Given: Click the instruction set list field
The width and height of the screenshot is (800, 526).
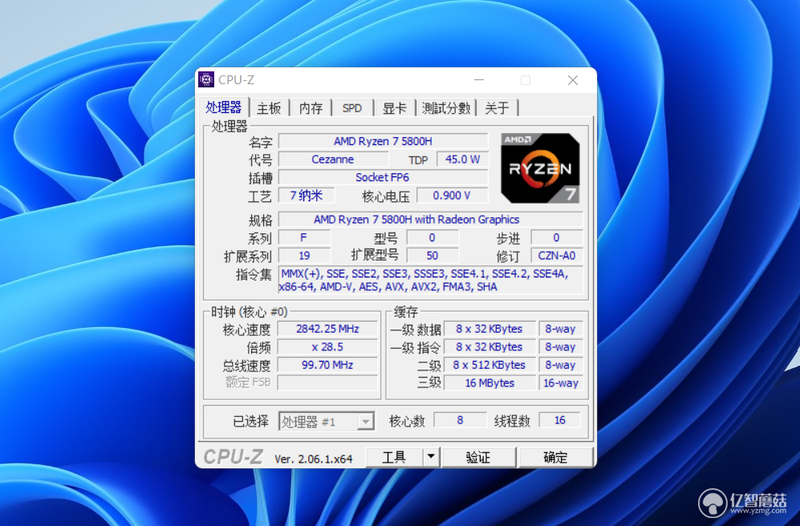Looking at the screenshot, I should (431, 280).
